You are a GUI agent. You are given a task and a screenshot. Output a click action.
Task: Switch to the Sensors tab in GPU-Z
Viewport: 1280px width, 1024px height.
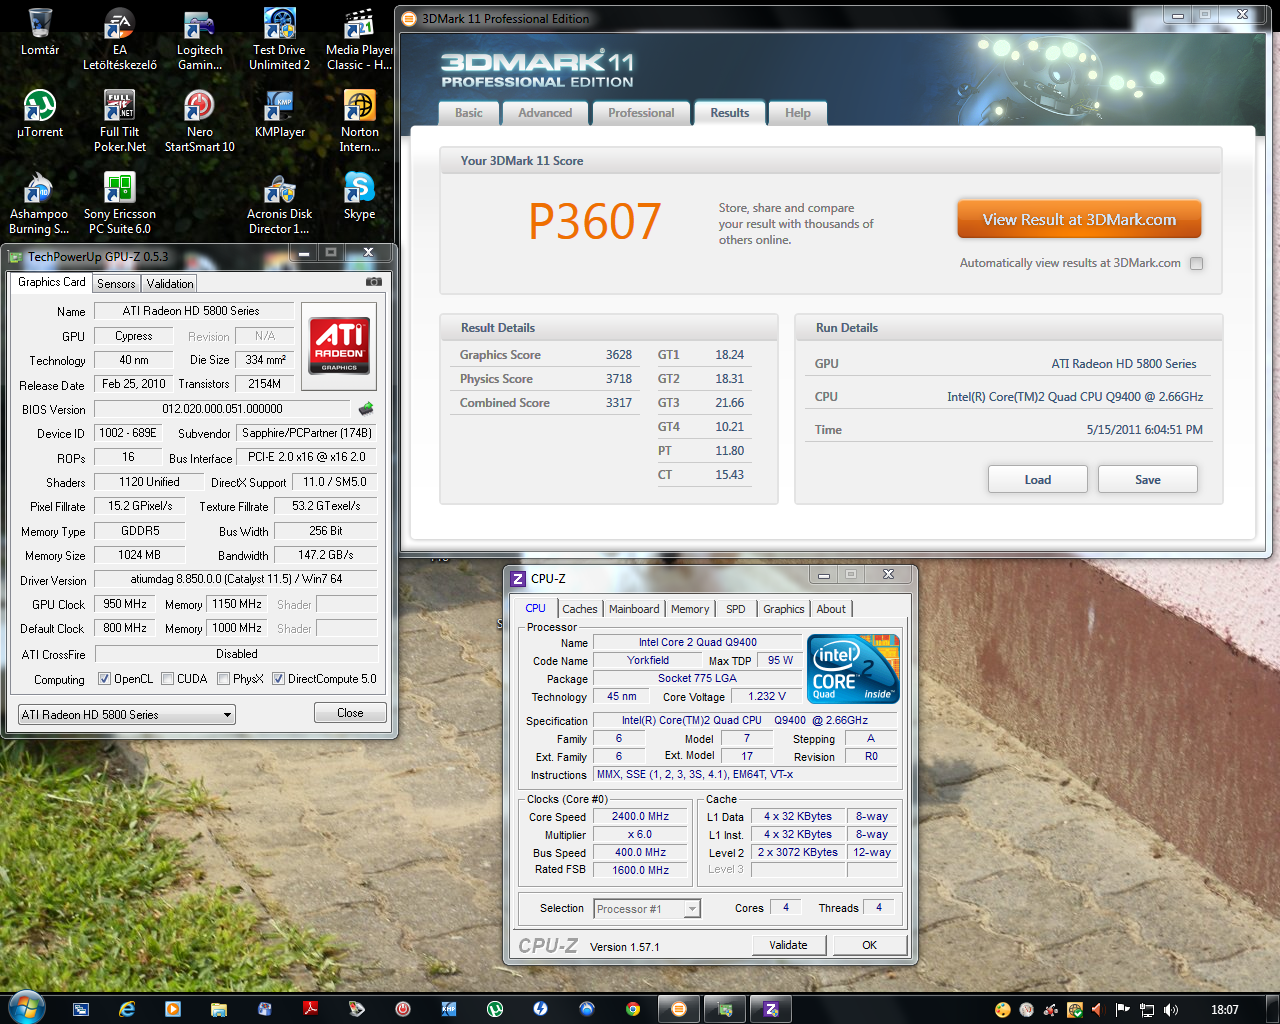point(116,284)
